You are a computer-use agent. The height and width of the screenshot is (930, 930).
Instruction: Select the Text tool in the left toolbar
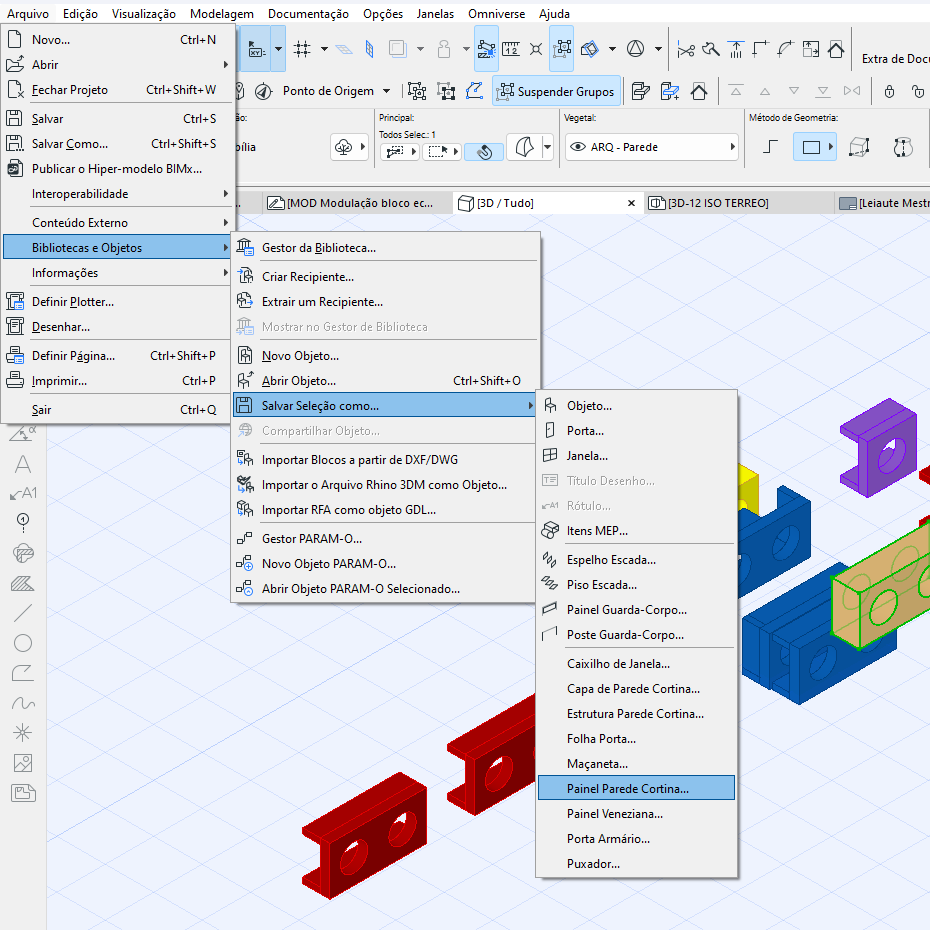pyautogui.click(x=22, y=465)
